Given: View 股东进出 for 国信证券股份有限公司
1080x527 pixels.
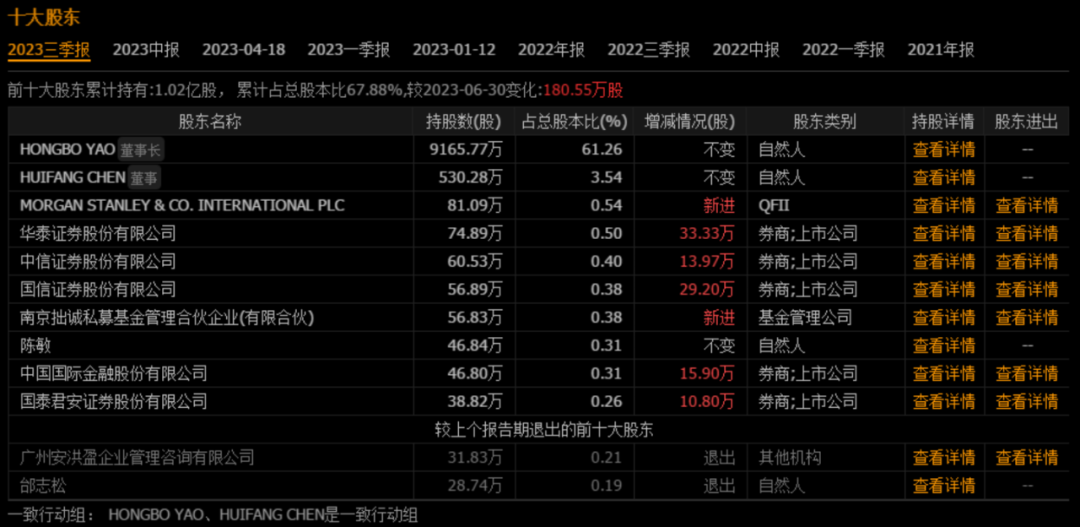Looking at the screenshot, I should point(1026,289).
